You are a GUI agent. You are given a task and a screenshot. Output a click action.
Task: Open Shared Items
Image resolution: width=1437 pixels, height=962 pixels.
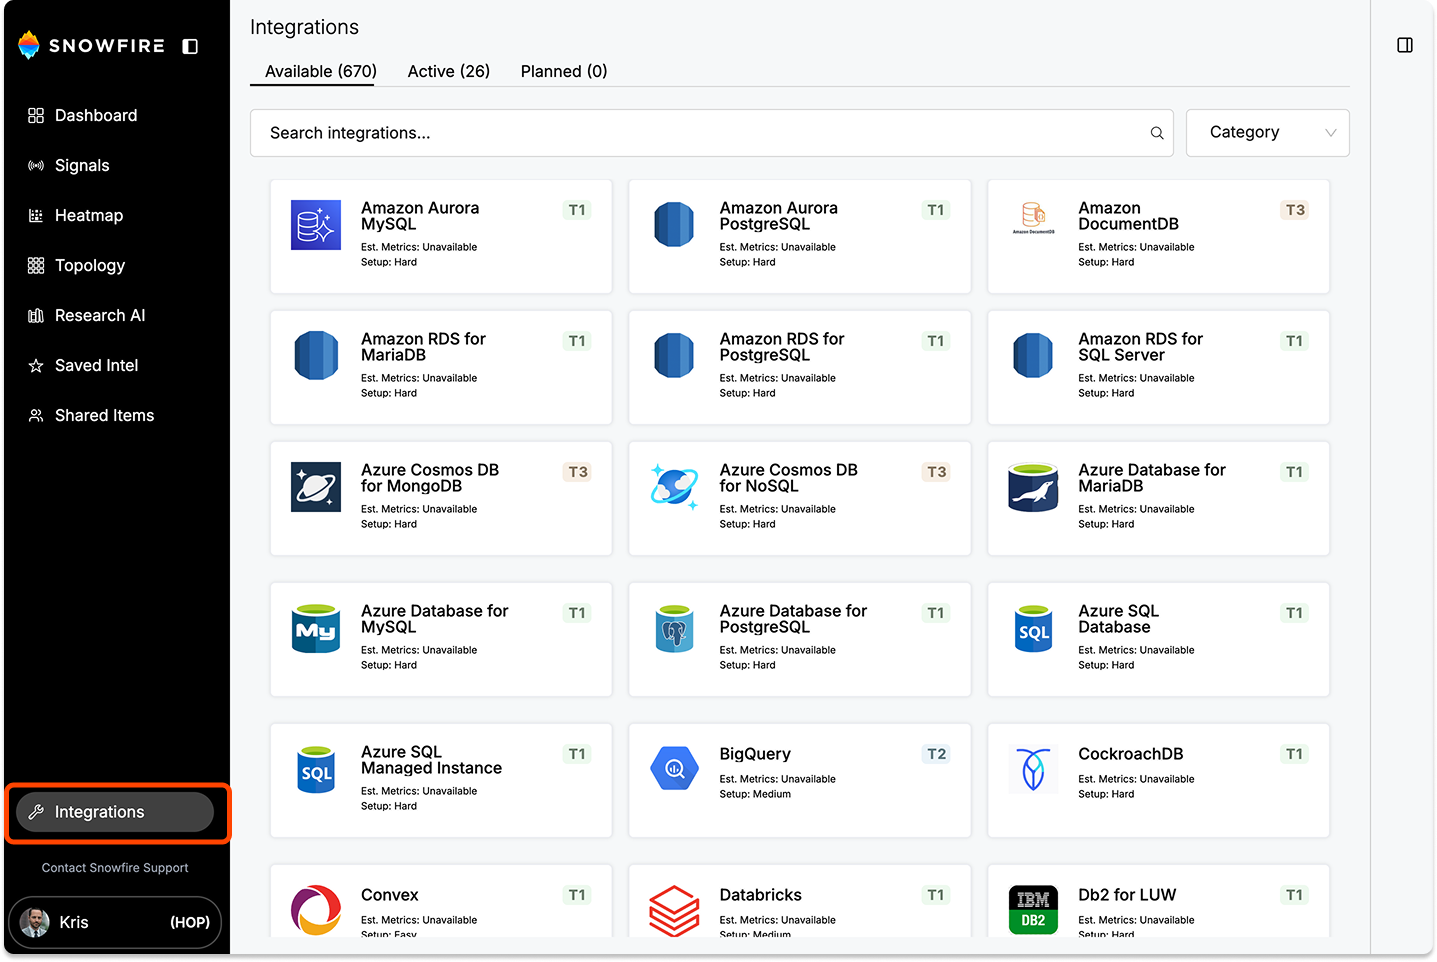104,415
